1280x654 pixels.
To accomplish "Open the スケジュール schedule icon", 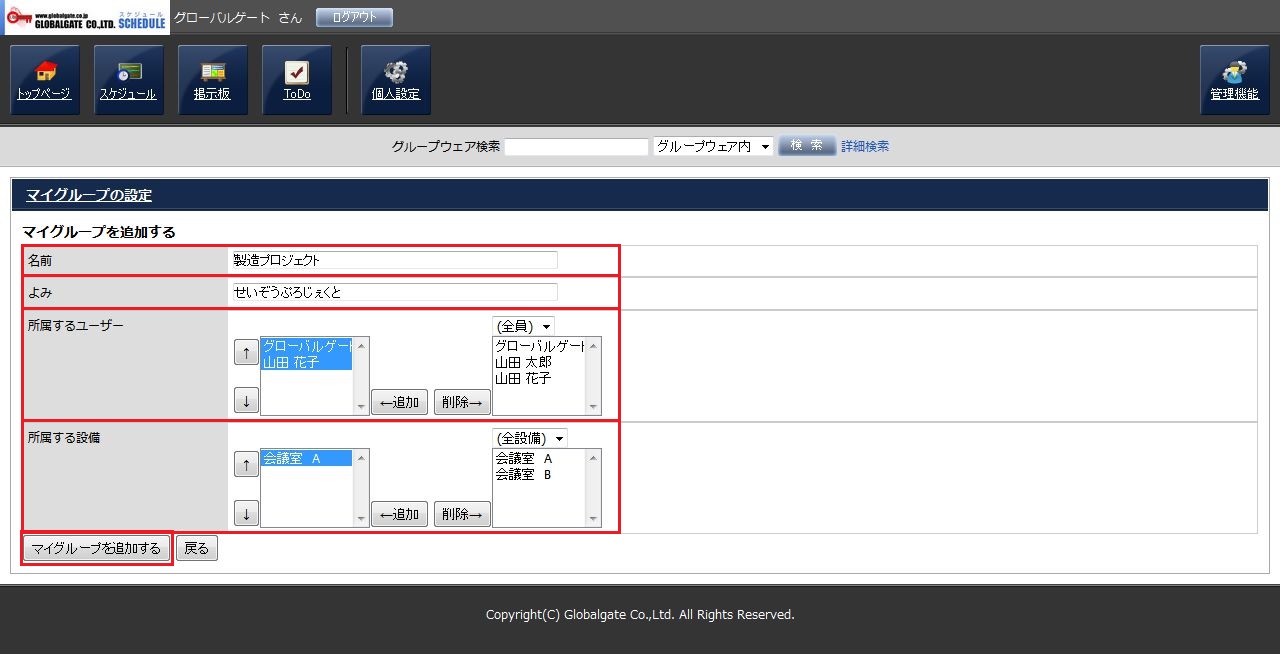I will (x=128, y=80).
